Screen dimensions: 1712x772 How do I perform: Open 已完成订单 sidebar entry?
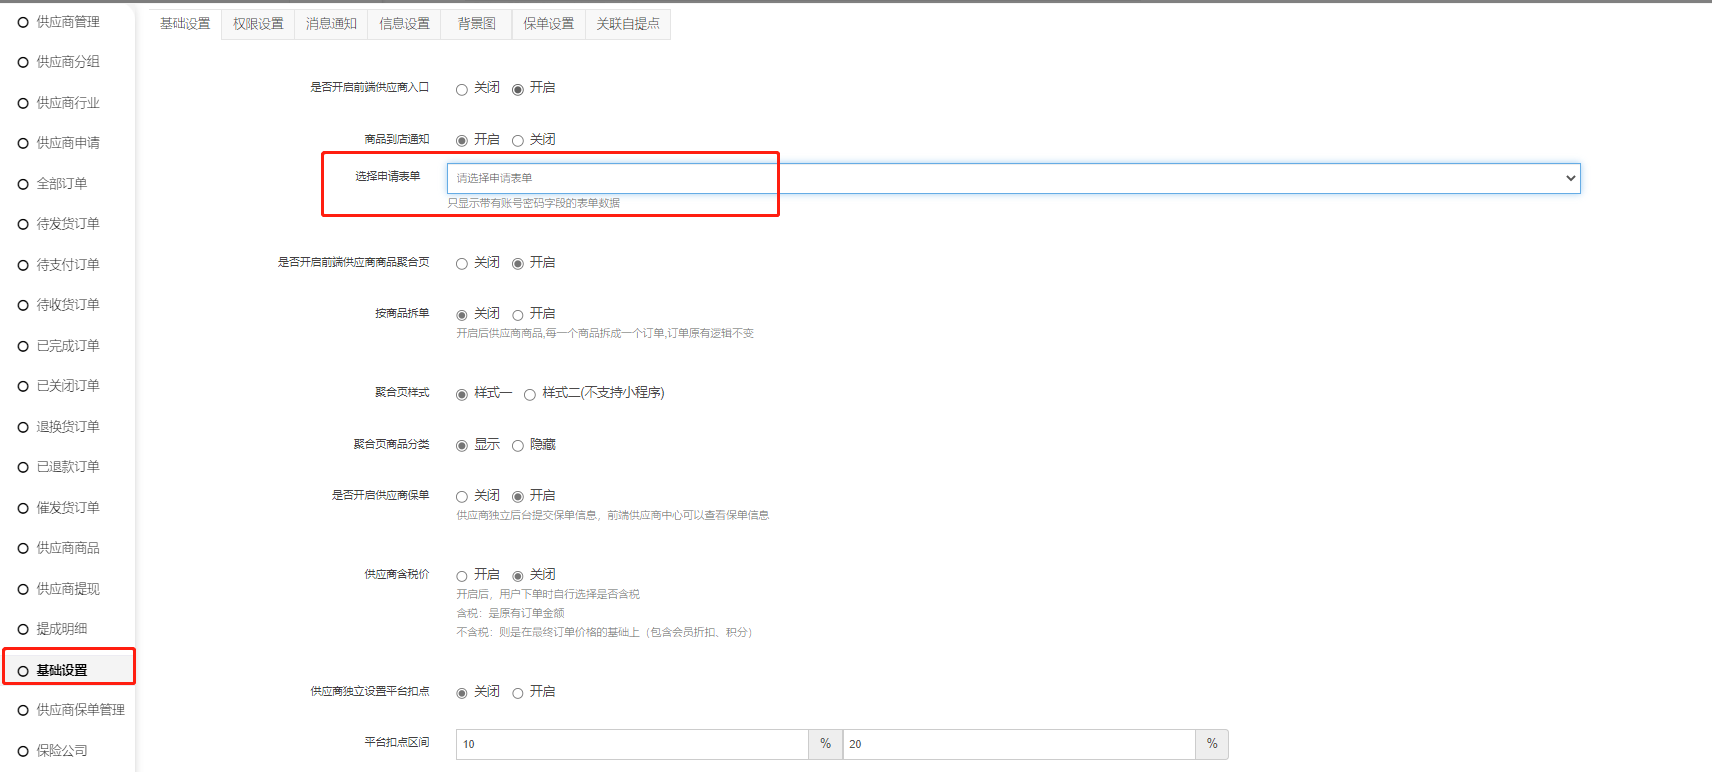[x=67, y=346]
